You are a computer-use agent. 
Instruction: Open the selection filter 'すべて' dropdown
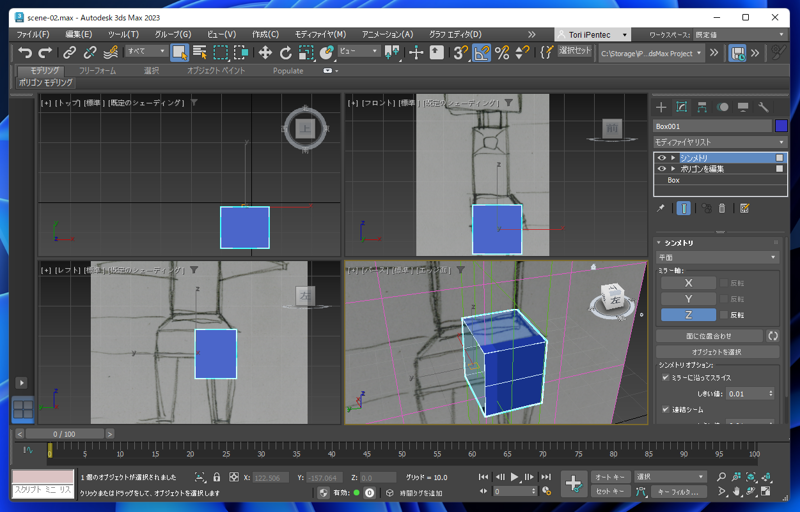[x=146, y=51]
